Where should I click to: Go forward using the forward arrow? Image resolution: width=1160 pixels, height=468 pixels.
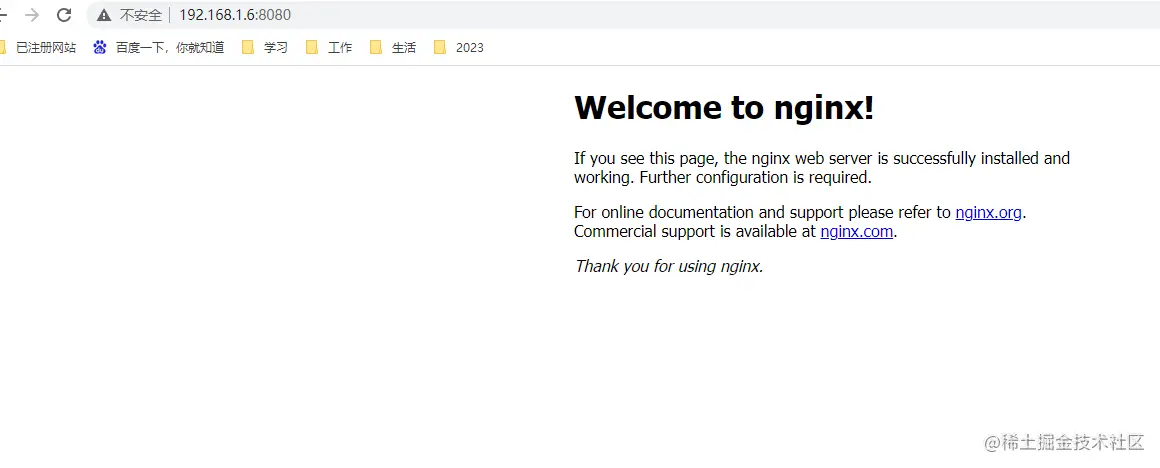click(32, 15)
